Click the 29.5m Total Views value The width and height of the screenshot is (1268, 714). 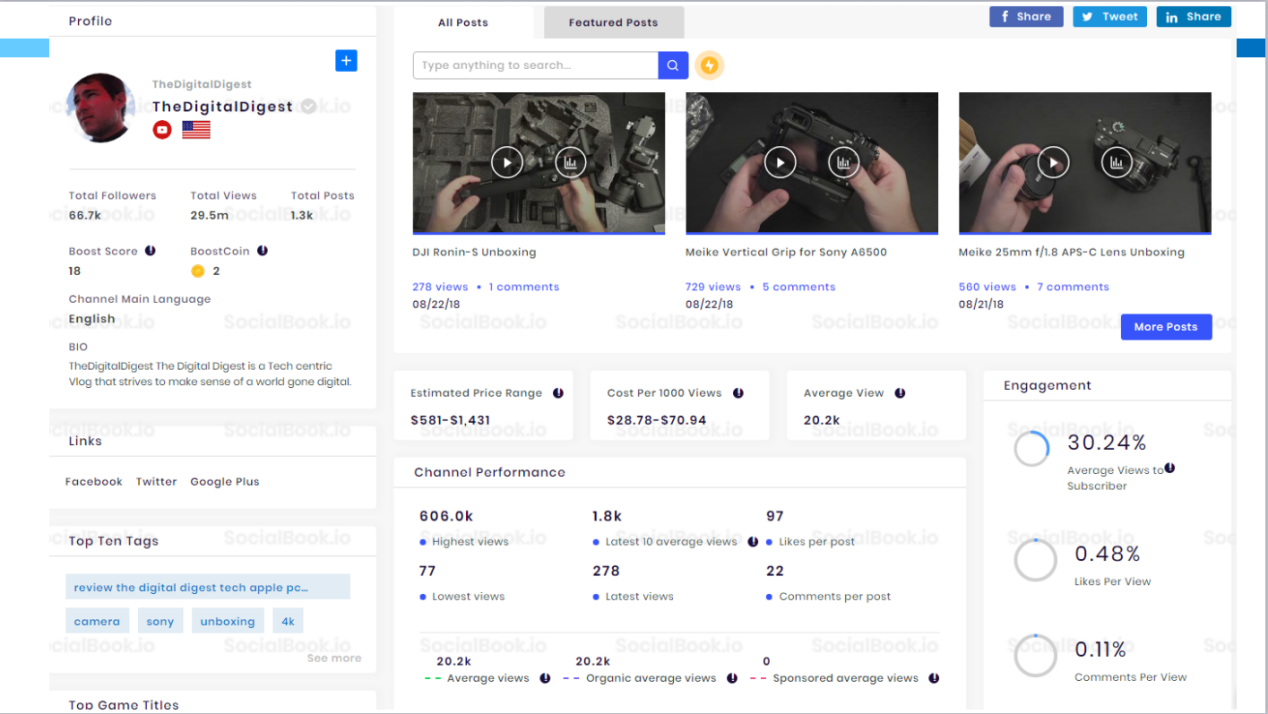[x=209, y=215]
